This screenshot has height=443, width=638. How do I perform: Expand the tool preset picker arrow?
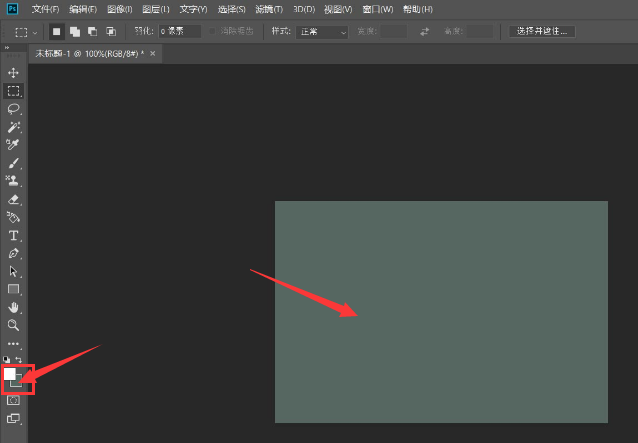(x=36, y=32)
